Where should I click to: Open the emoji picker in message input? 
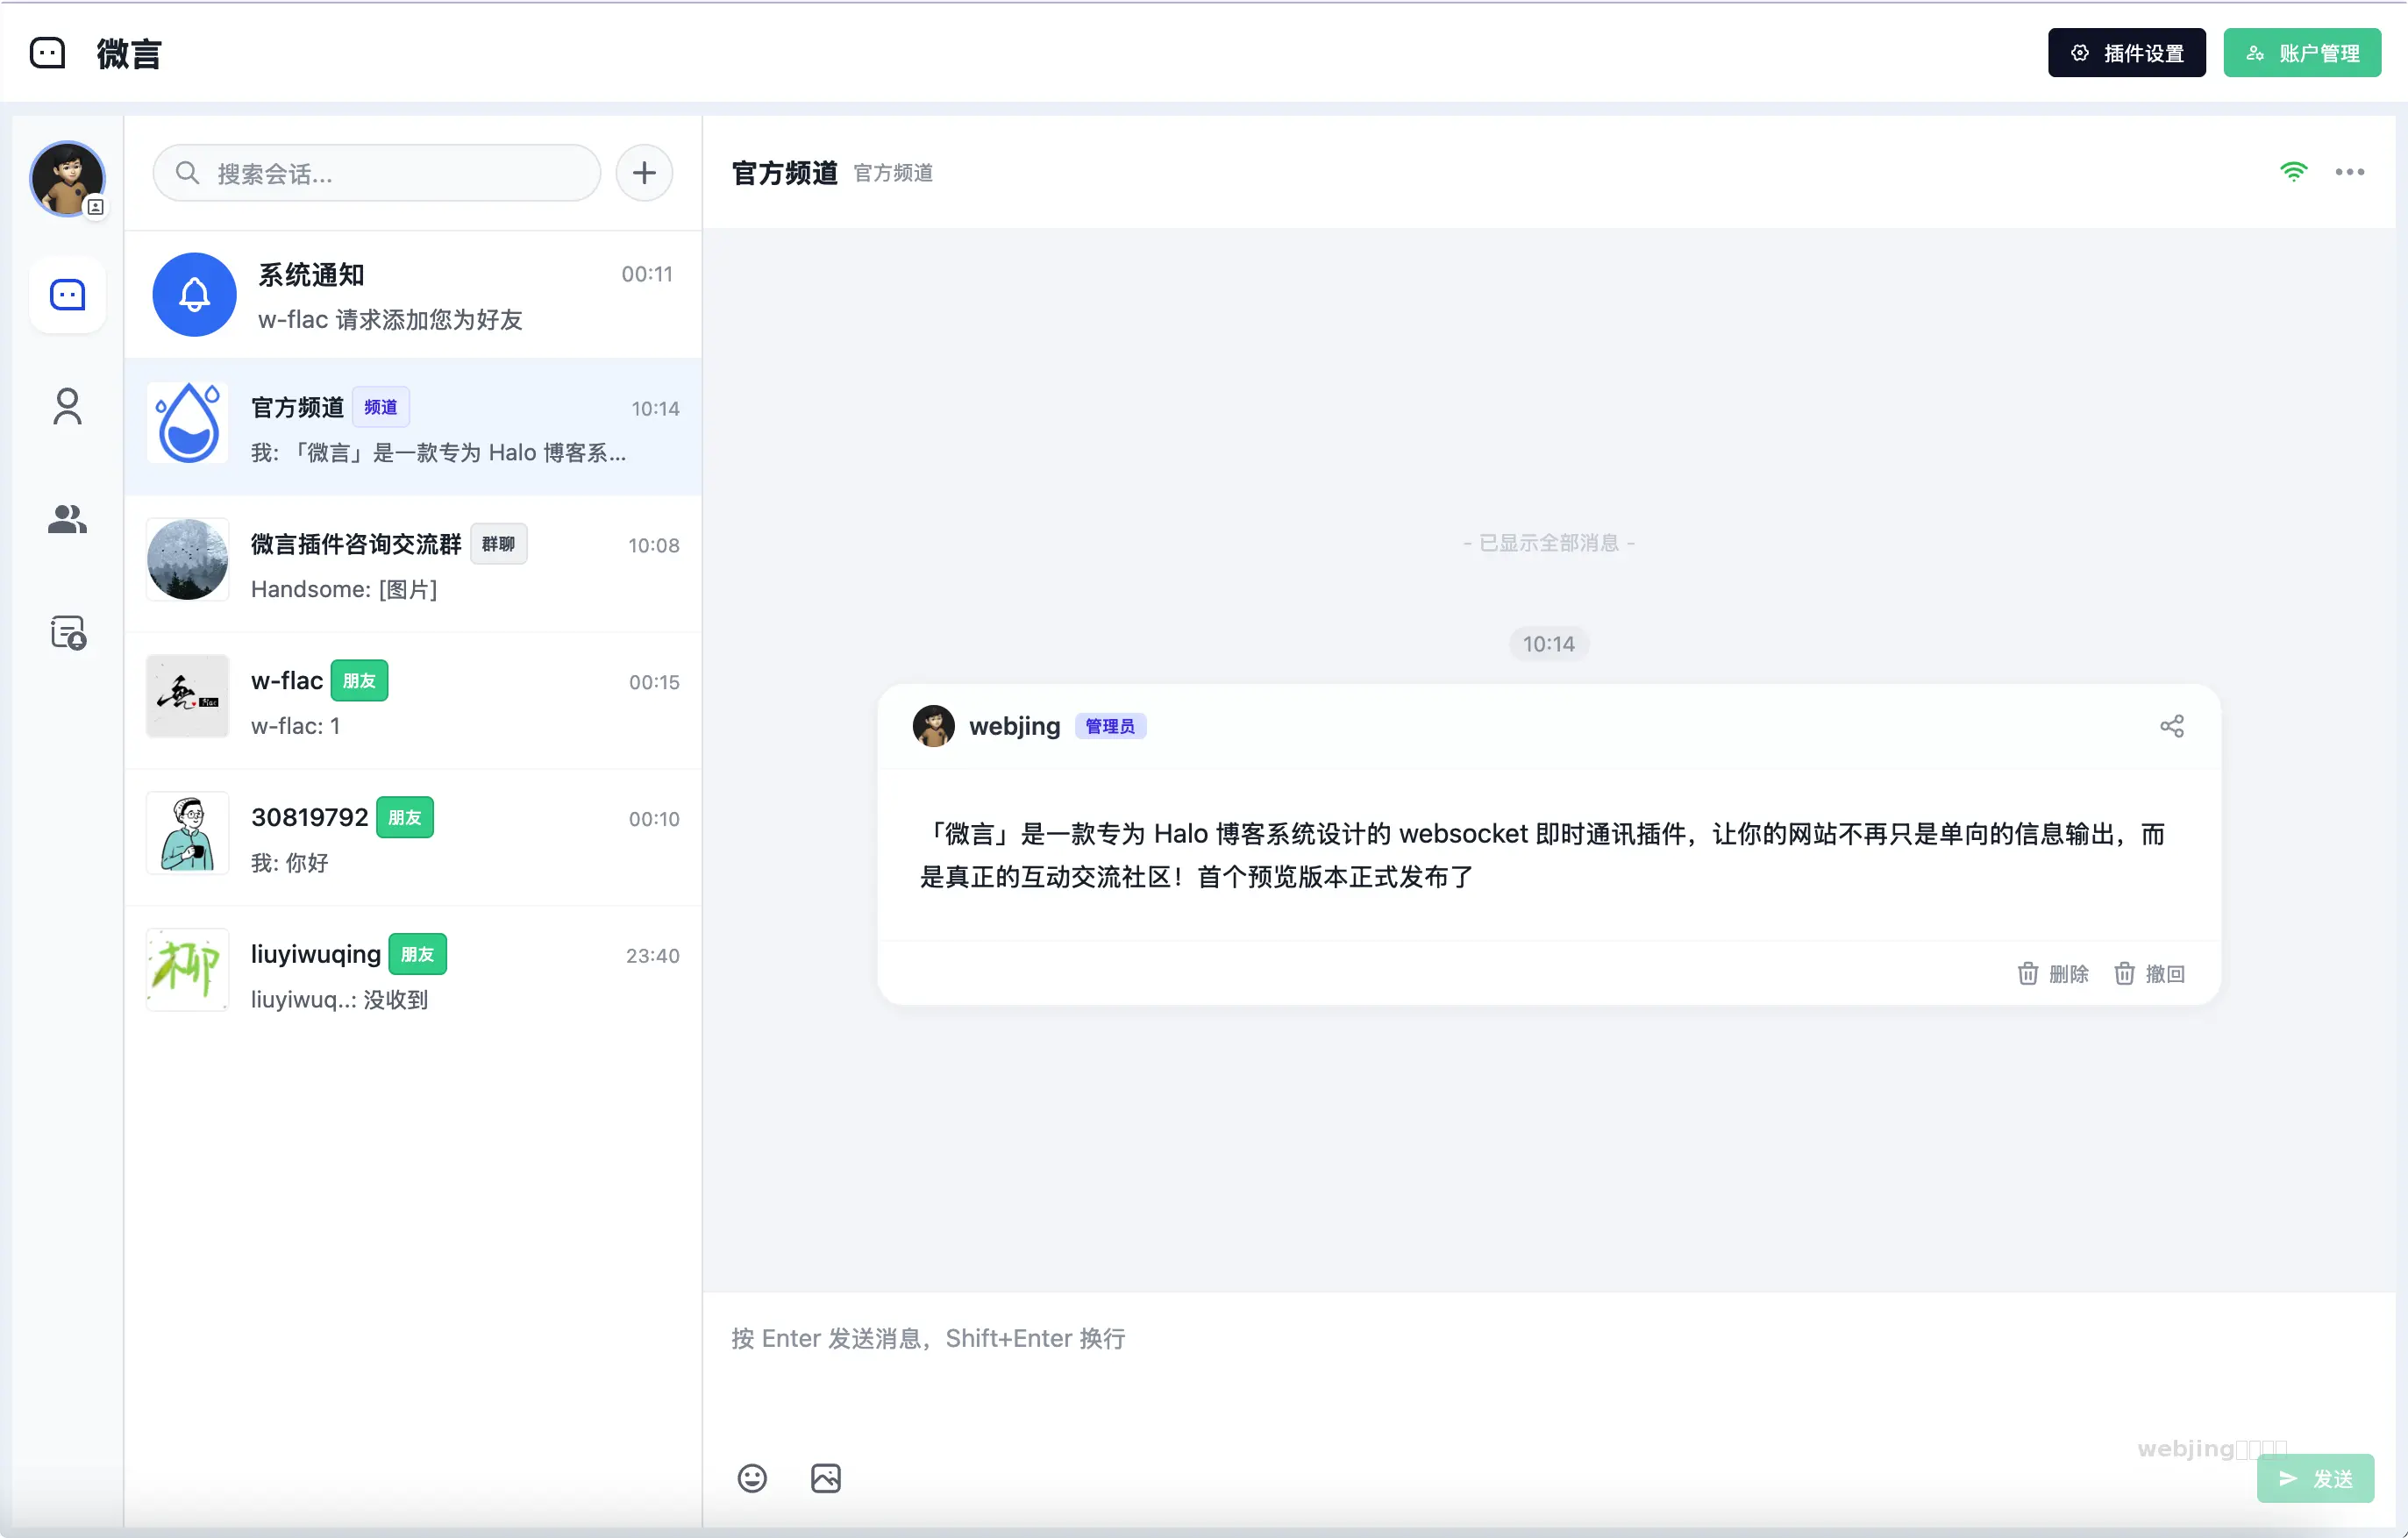point(752,1478)
